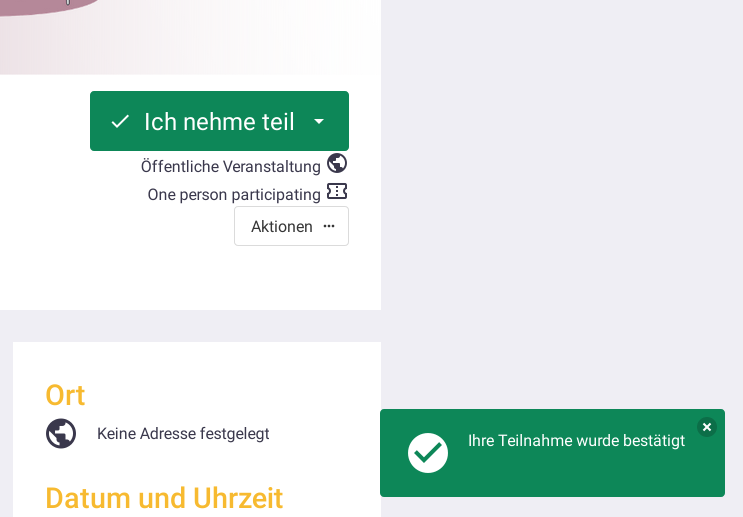
Task: Open the Aktionen menu
Action: click(x=282, y=226)
